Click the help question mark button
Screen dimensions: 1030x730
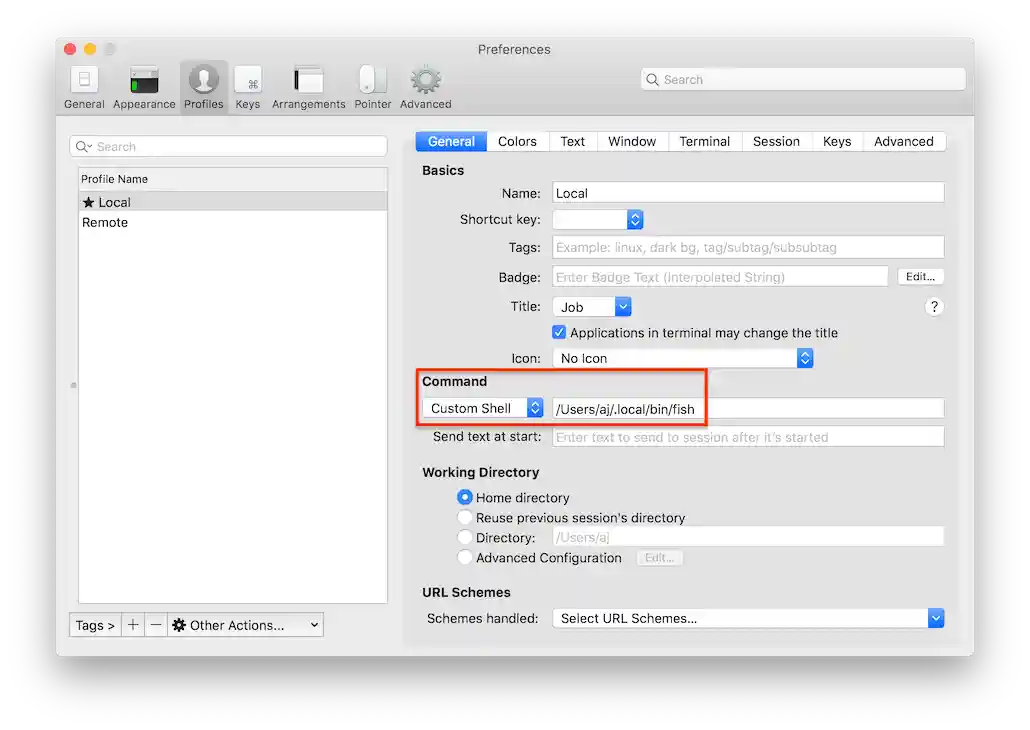[x=934, y=307]
